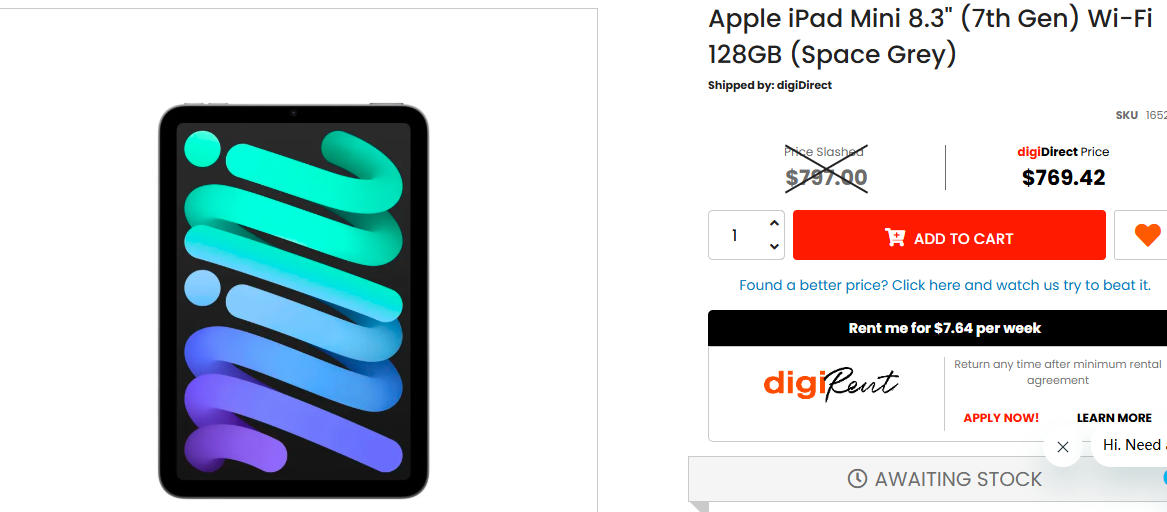This screenshot has width=1167, height=512.
Task: Click the Apple iPad Mini product title
Action: pyautogui.click(x=930, y=36)
